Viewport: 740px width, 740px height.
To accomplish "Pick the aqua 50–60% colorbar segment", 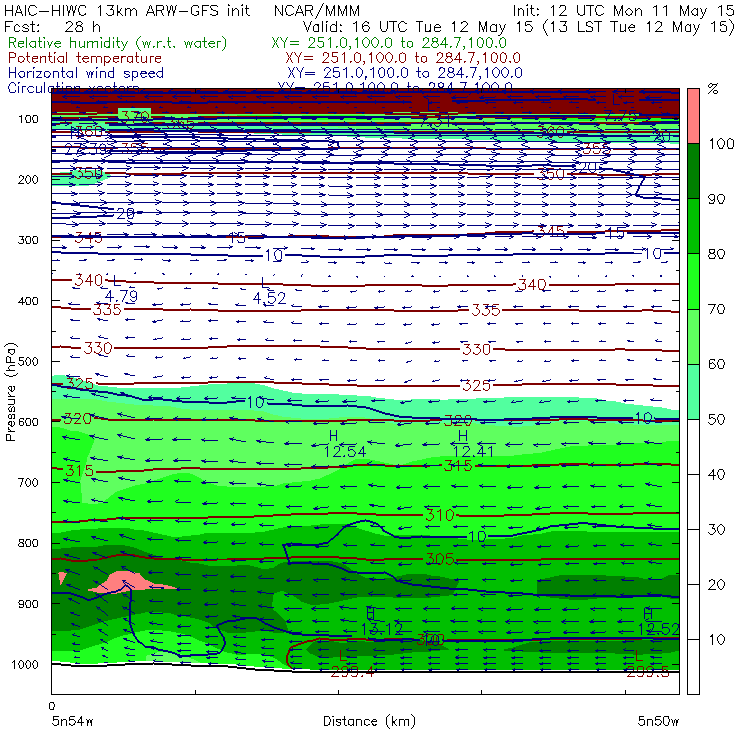I will coord(693,392).
